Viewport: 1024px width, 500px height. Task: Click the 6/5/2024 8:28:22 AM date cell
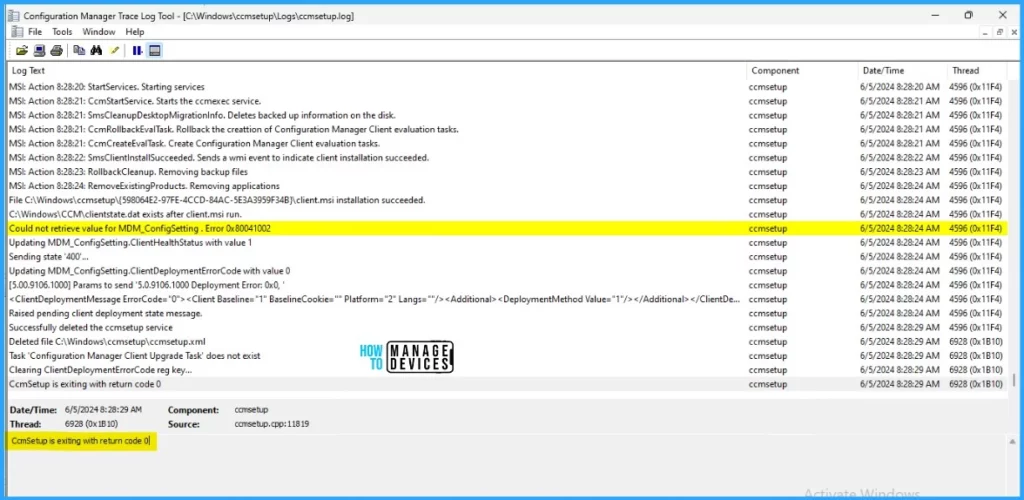pos(899,157)
